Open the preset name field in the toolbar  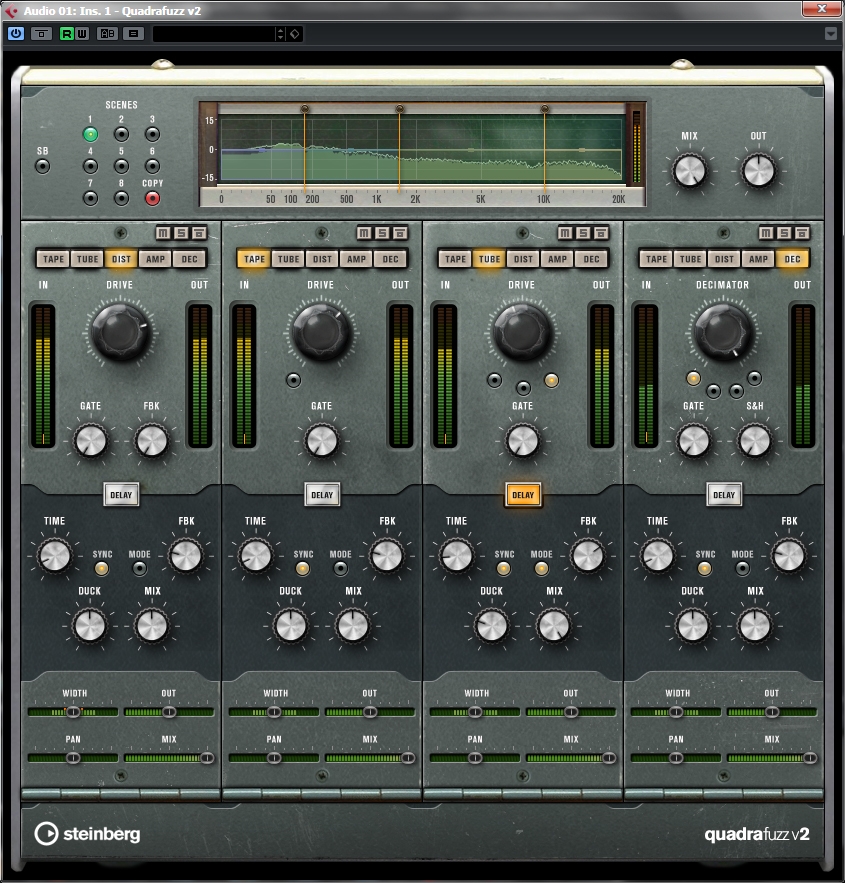214,34
